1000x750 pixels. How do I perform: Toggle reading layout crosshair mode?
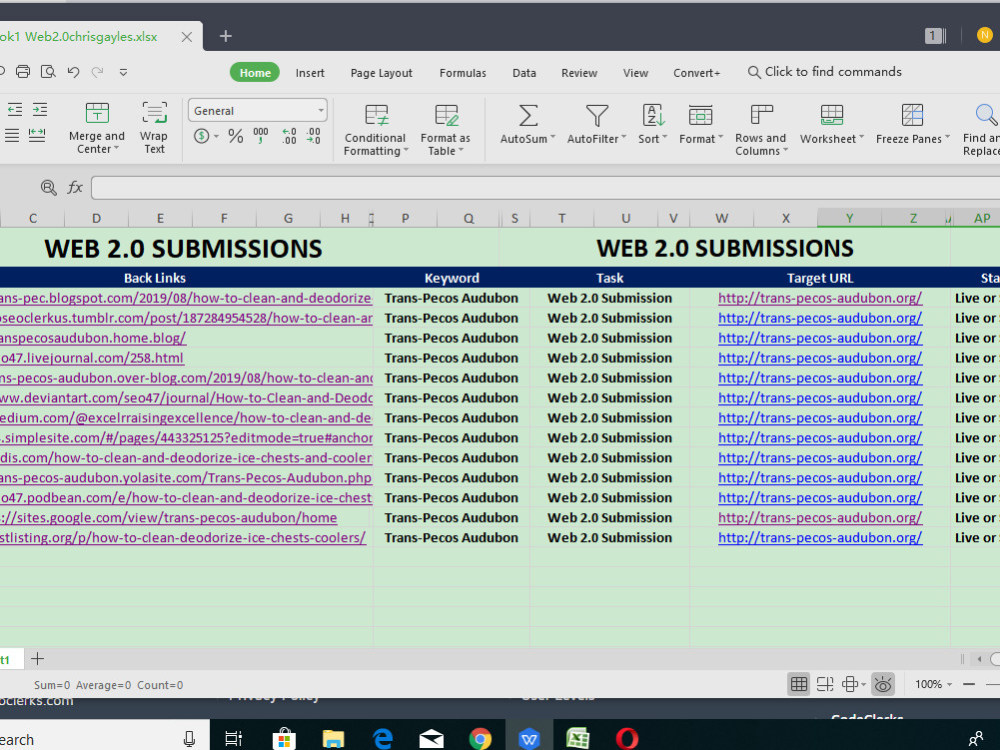[x=849, y=684]
